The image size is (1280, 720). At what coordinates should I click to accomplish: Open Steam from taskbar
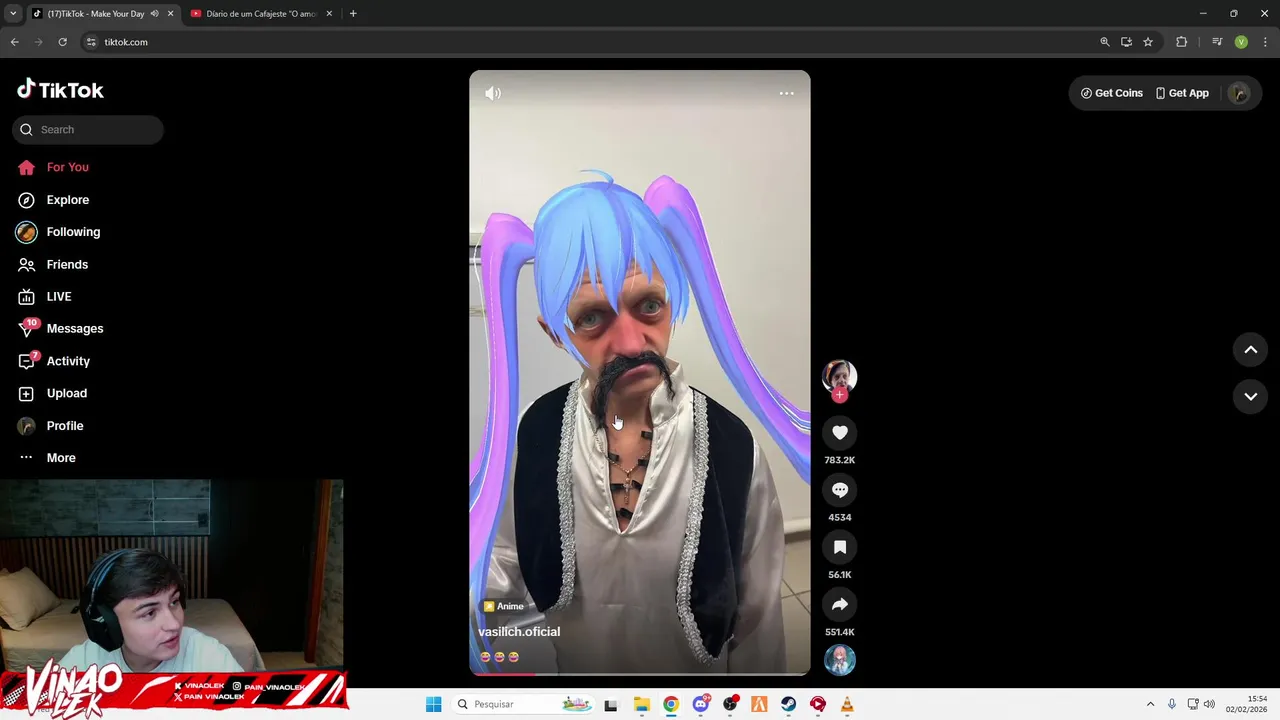click(x=789, y=704)
